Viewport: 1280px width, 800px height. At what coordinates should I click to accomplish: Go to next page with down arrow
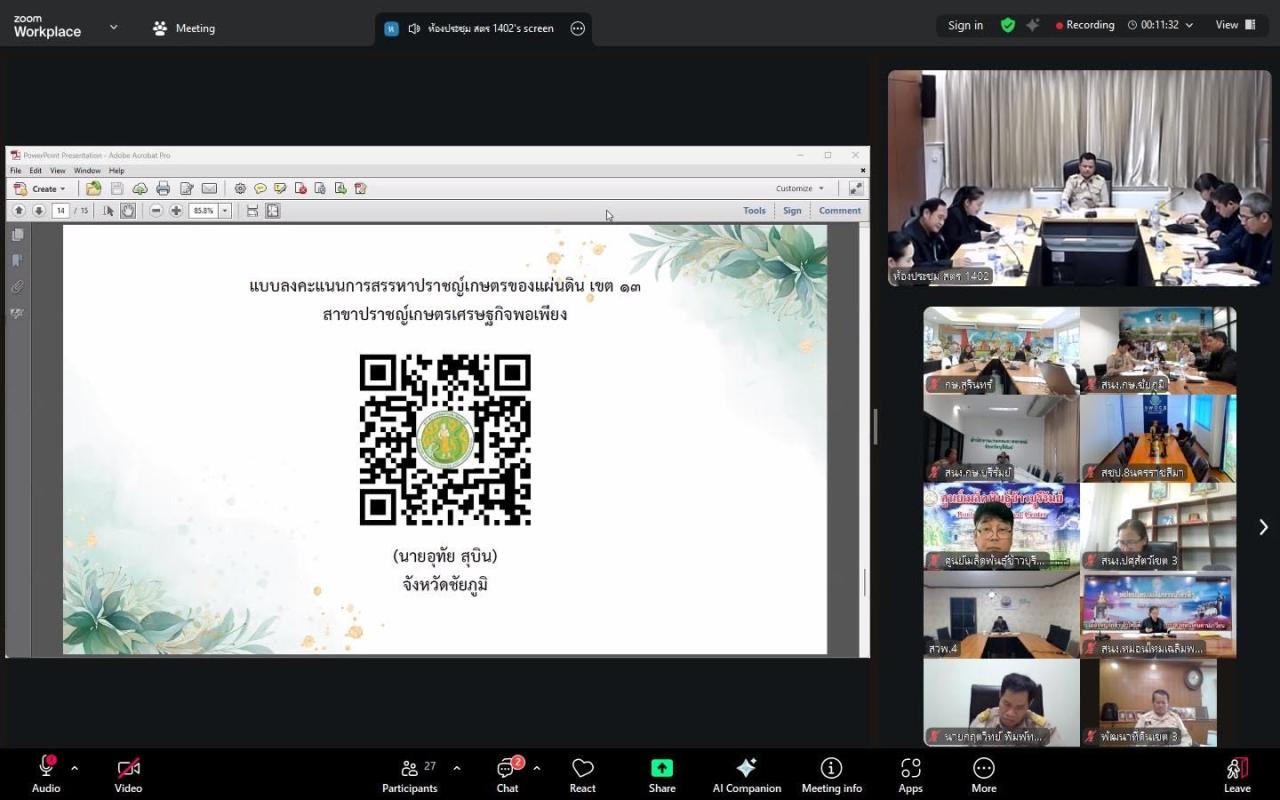pos(39,211)
